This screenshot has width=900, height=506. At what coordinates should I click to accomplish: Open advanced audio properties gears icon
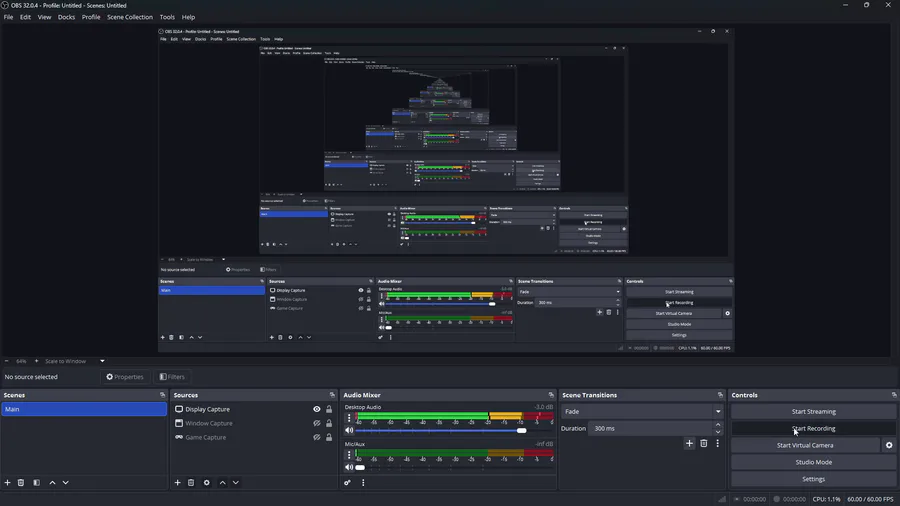347,482
